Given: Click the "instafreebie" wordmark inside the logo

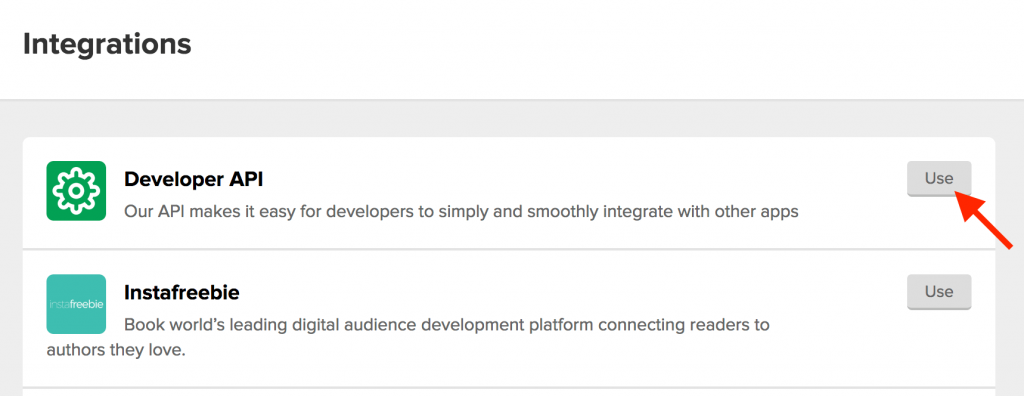Looking at the screenshot, I should coord(76,305).
